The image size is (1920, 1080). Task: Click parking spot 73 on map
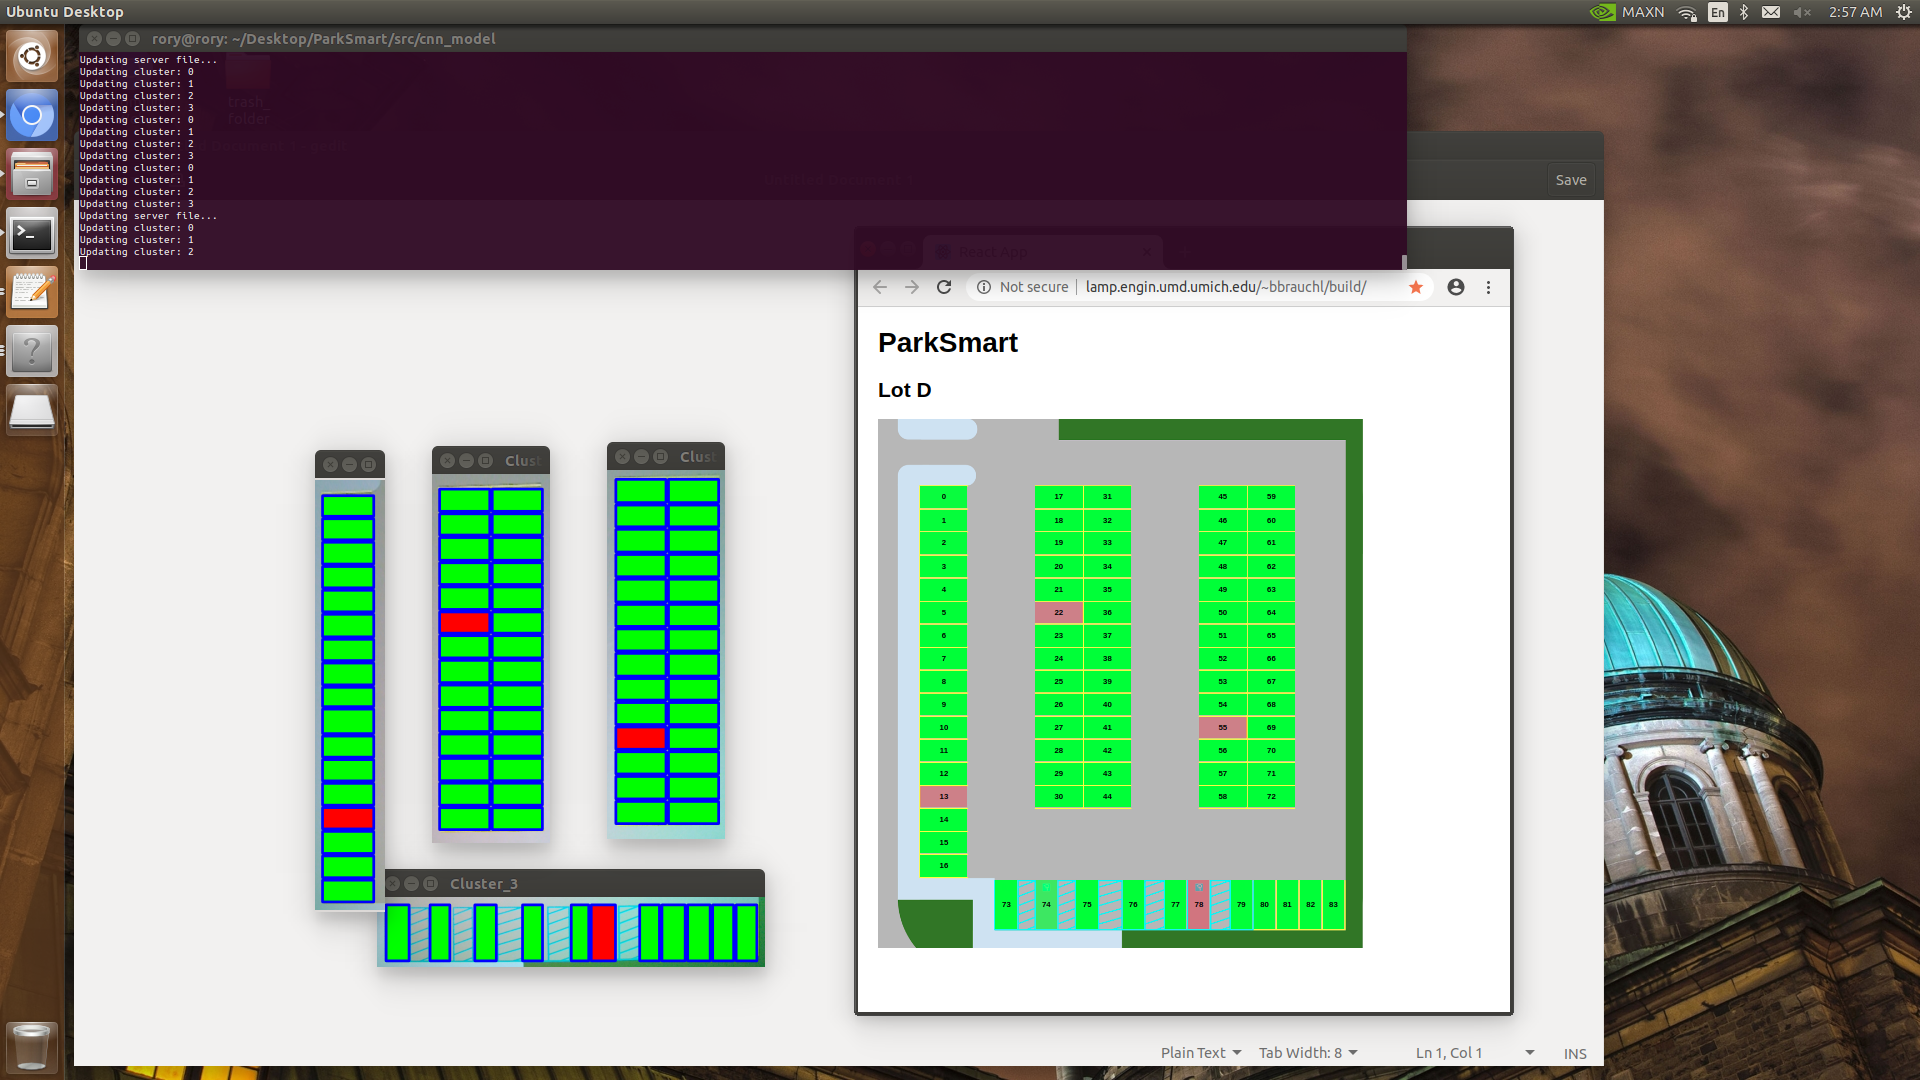(1006, 904)
